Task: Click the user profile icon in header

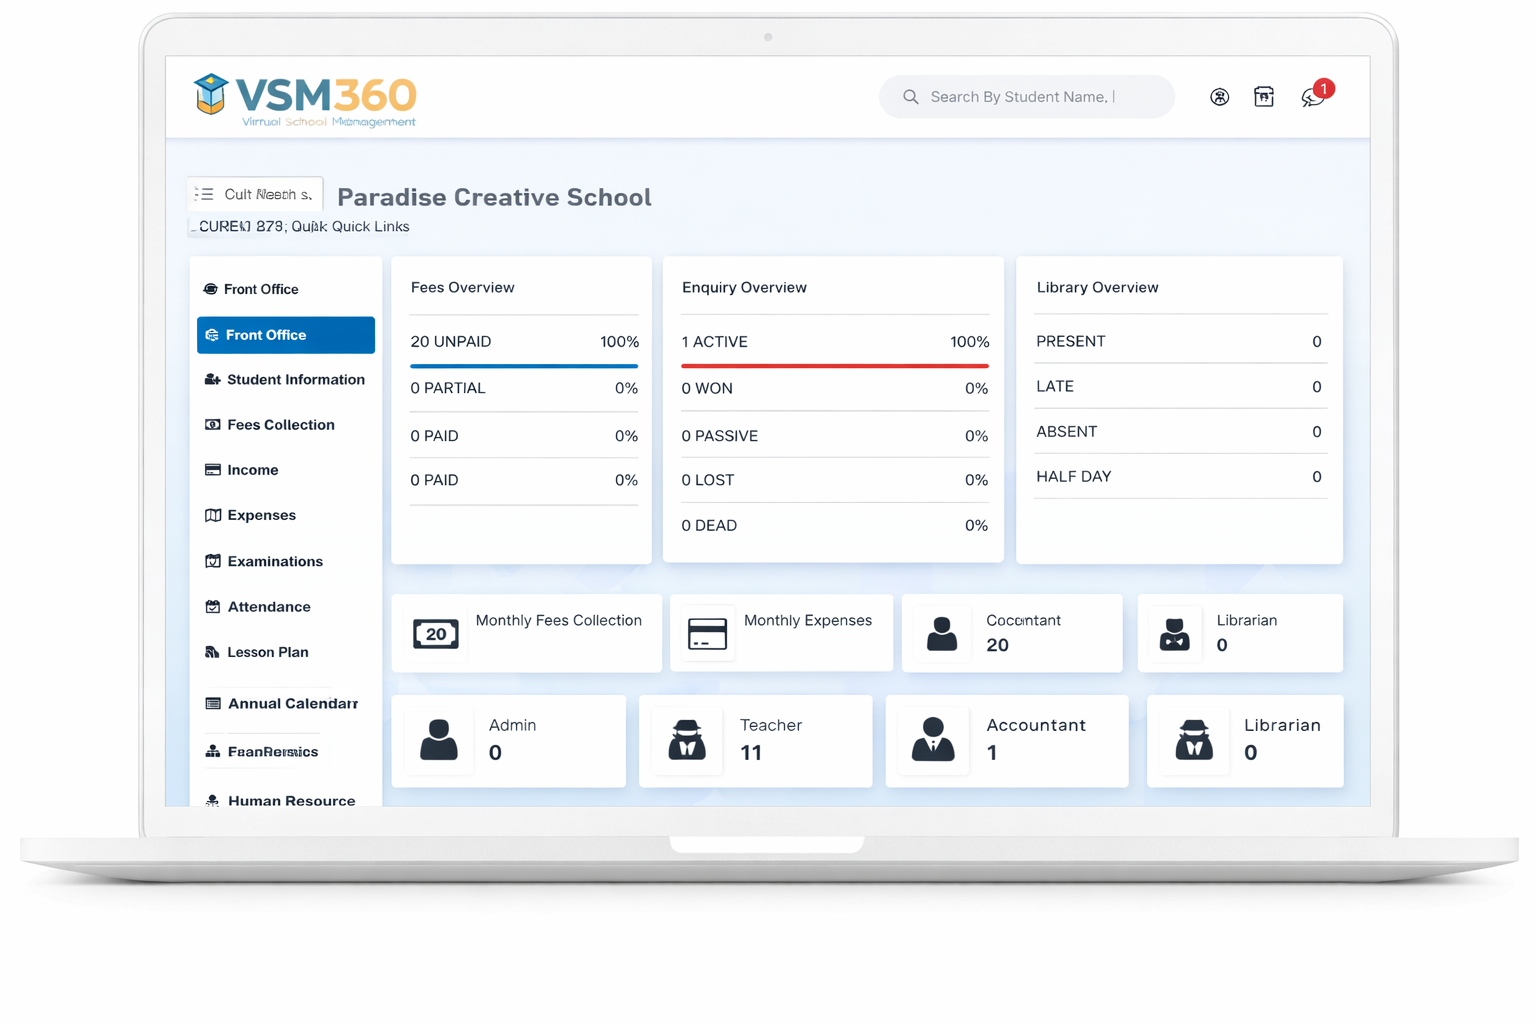Action: [x=1219, y=97]
